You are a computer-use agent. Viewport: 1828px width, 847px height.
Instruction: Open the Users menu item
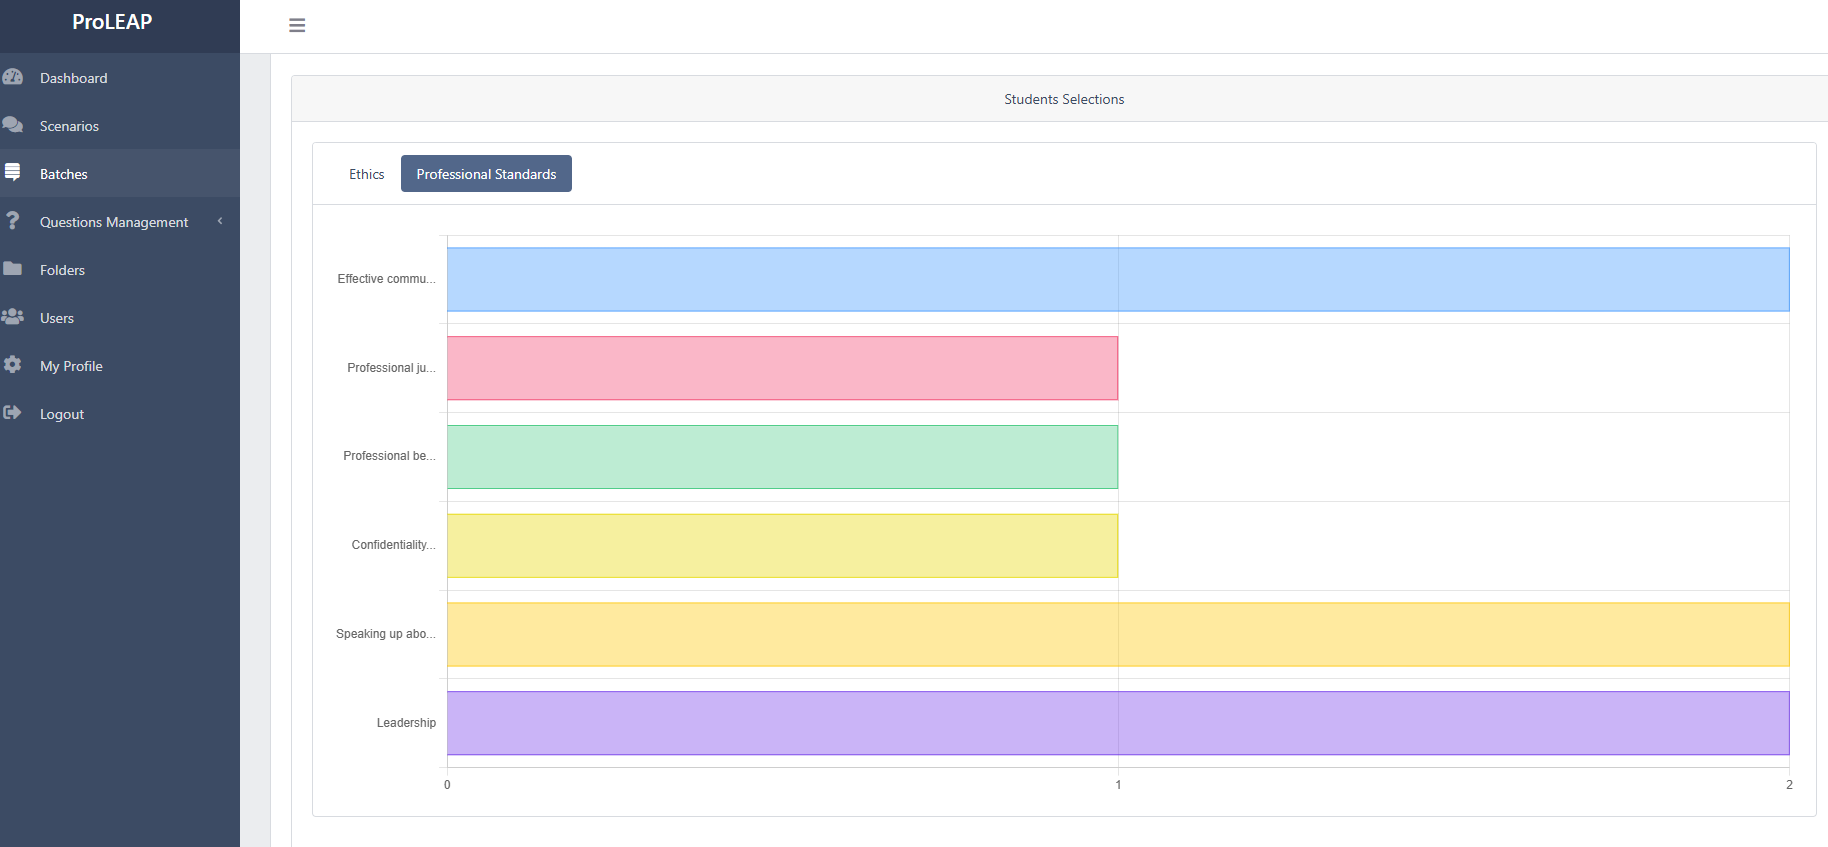click(x=120, y=318)
